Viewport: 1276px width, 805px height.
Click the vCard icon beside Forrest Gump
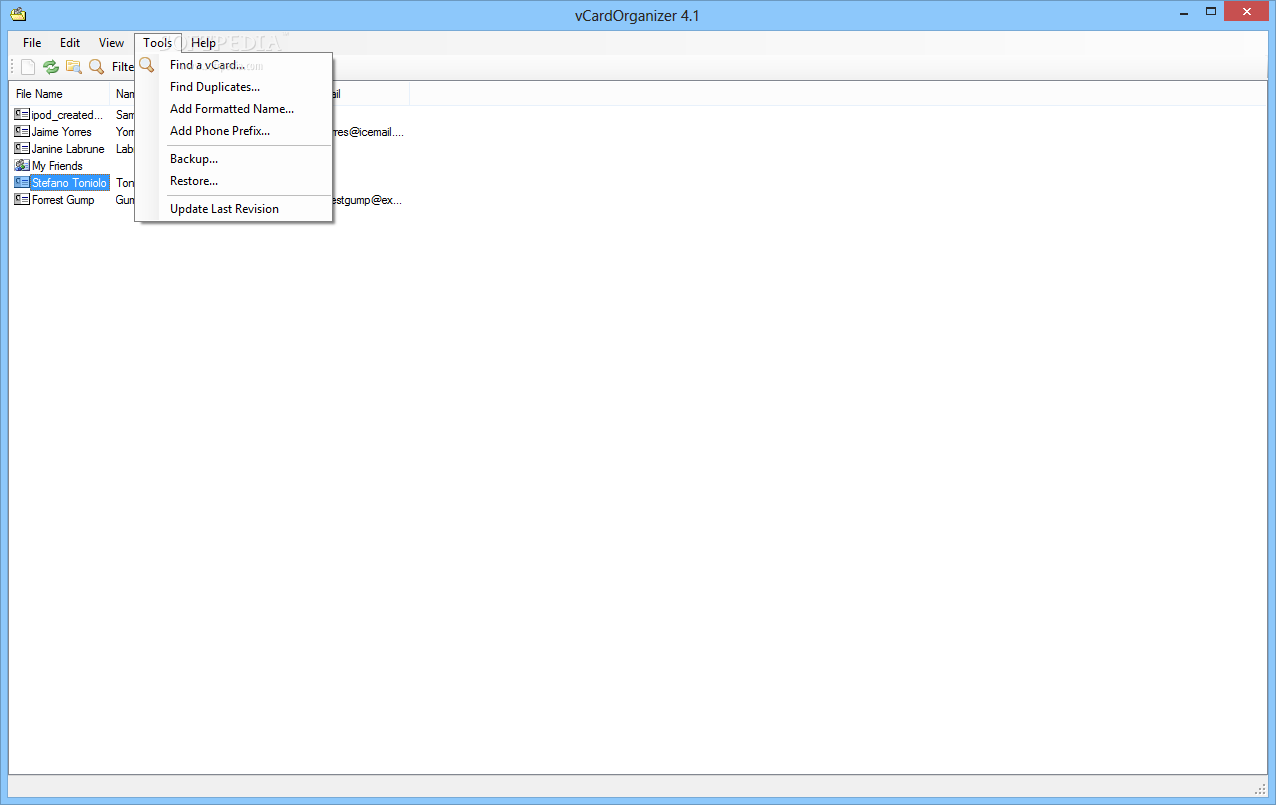22,200
